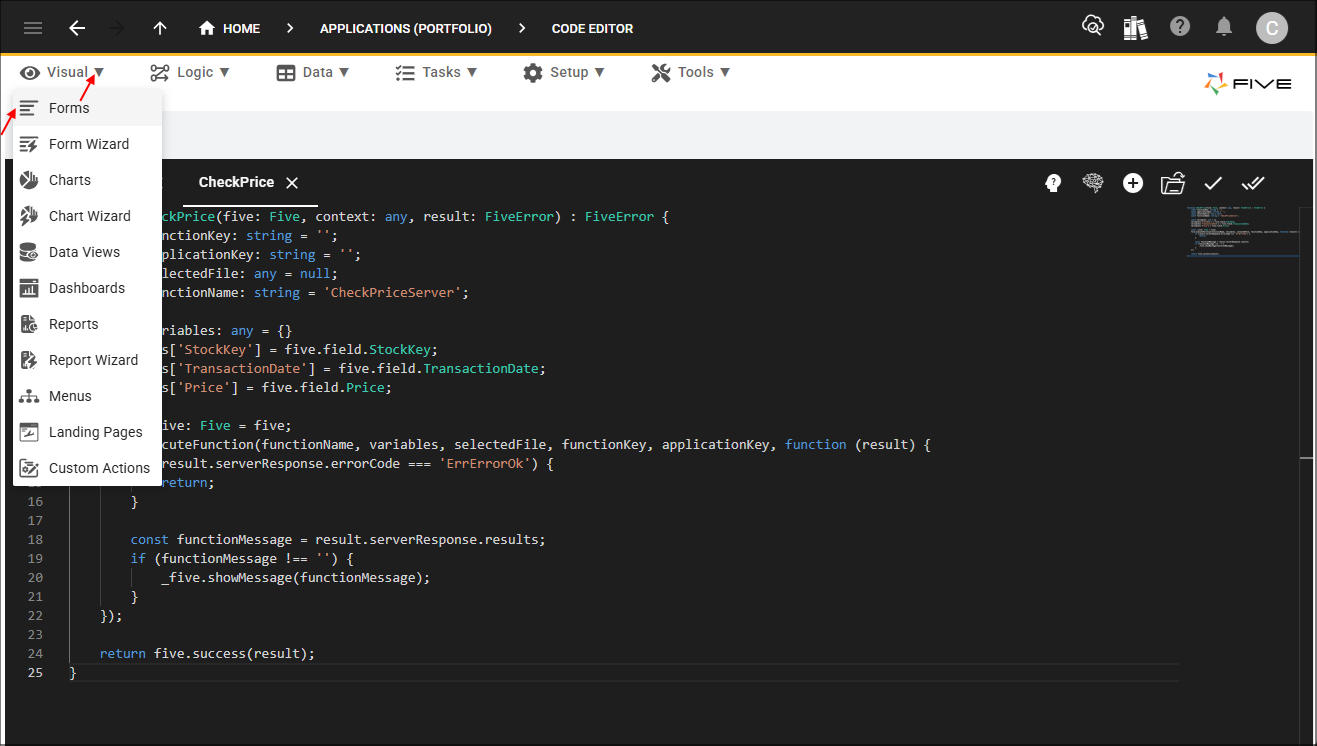Save all with double checkmark
The height and width of the screenshot is (746, 1317).
click(x=1253, y=183)
